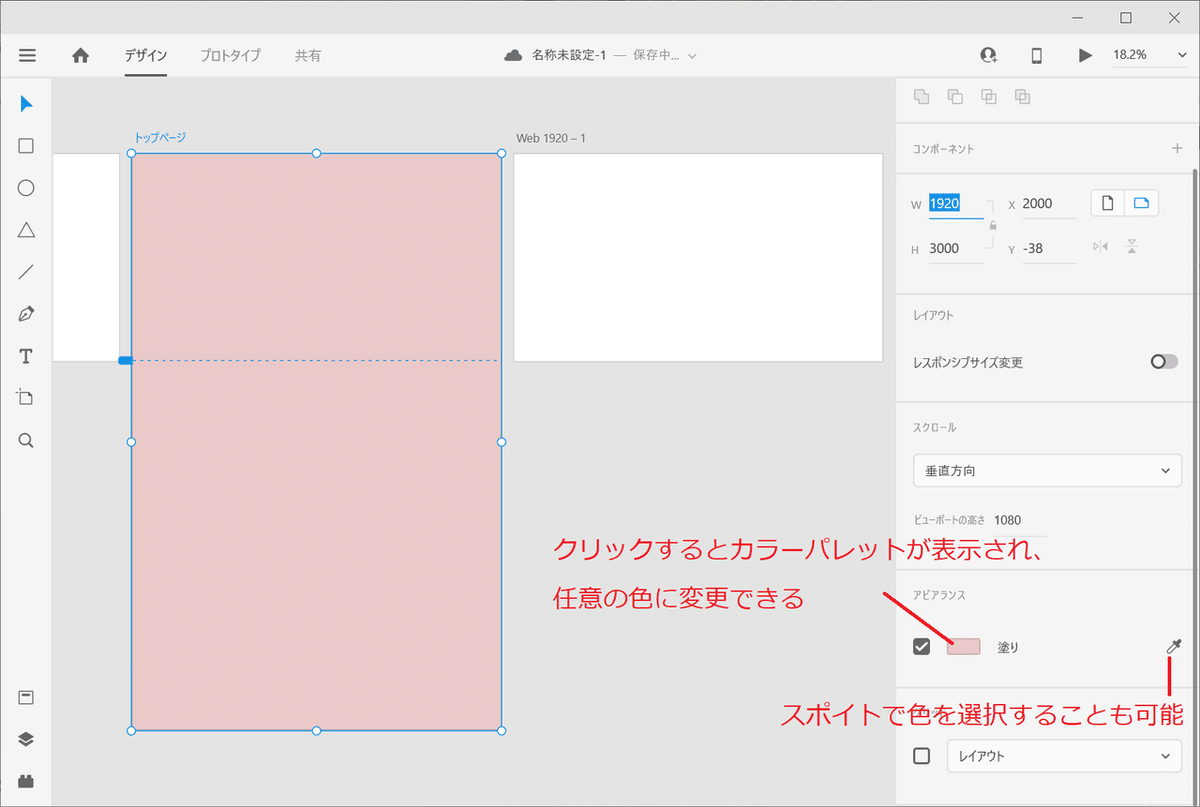Apply Exclude Overlap boolean operation icon

pos(1022,97)
